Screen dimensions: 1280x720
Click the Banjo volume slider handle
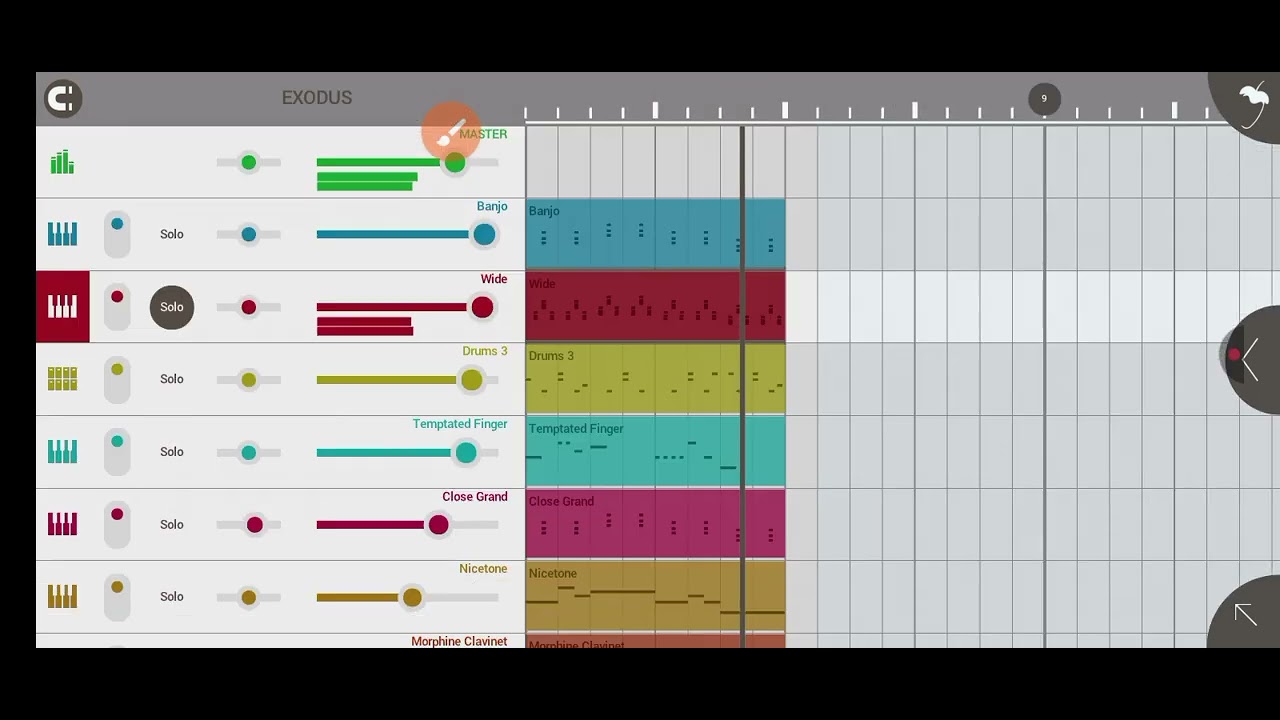484,234
